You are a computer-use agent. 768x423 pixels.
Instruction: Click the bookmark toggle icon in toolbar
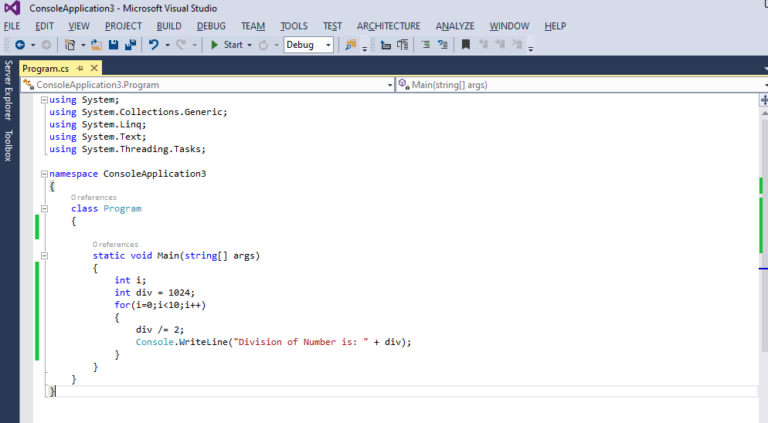coord(466,45)
